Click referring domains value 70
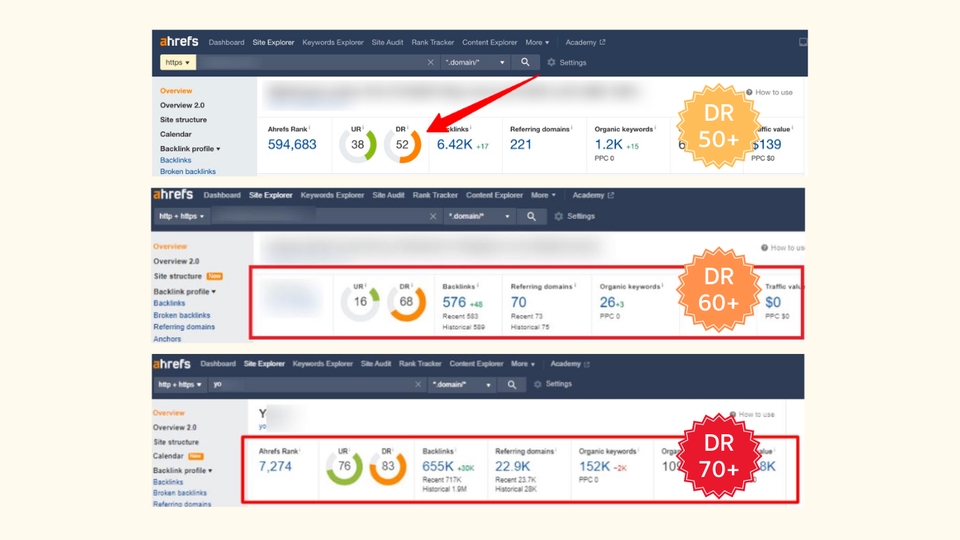Viewport: 960px width, 540px height. coord(519,302)
